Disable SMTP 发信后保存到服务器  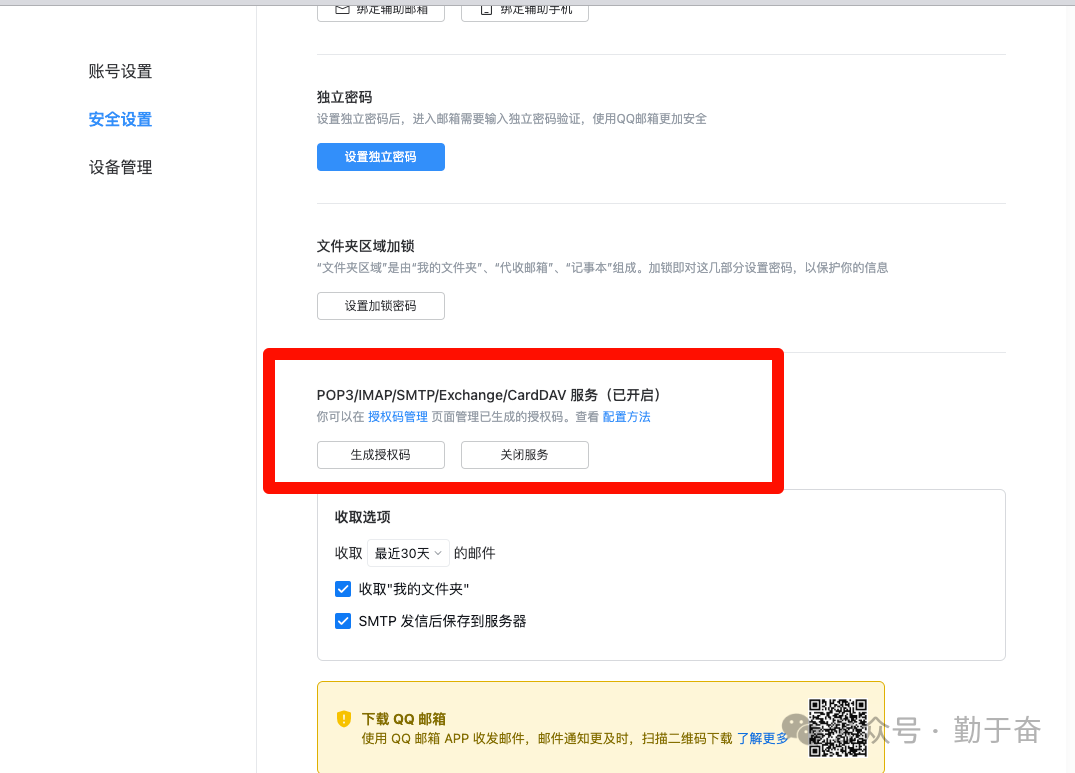[343, 621]
